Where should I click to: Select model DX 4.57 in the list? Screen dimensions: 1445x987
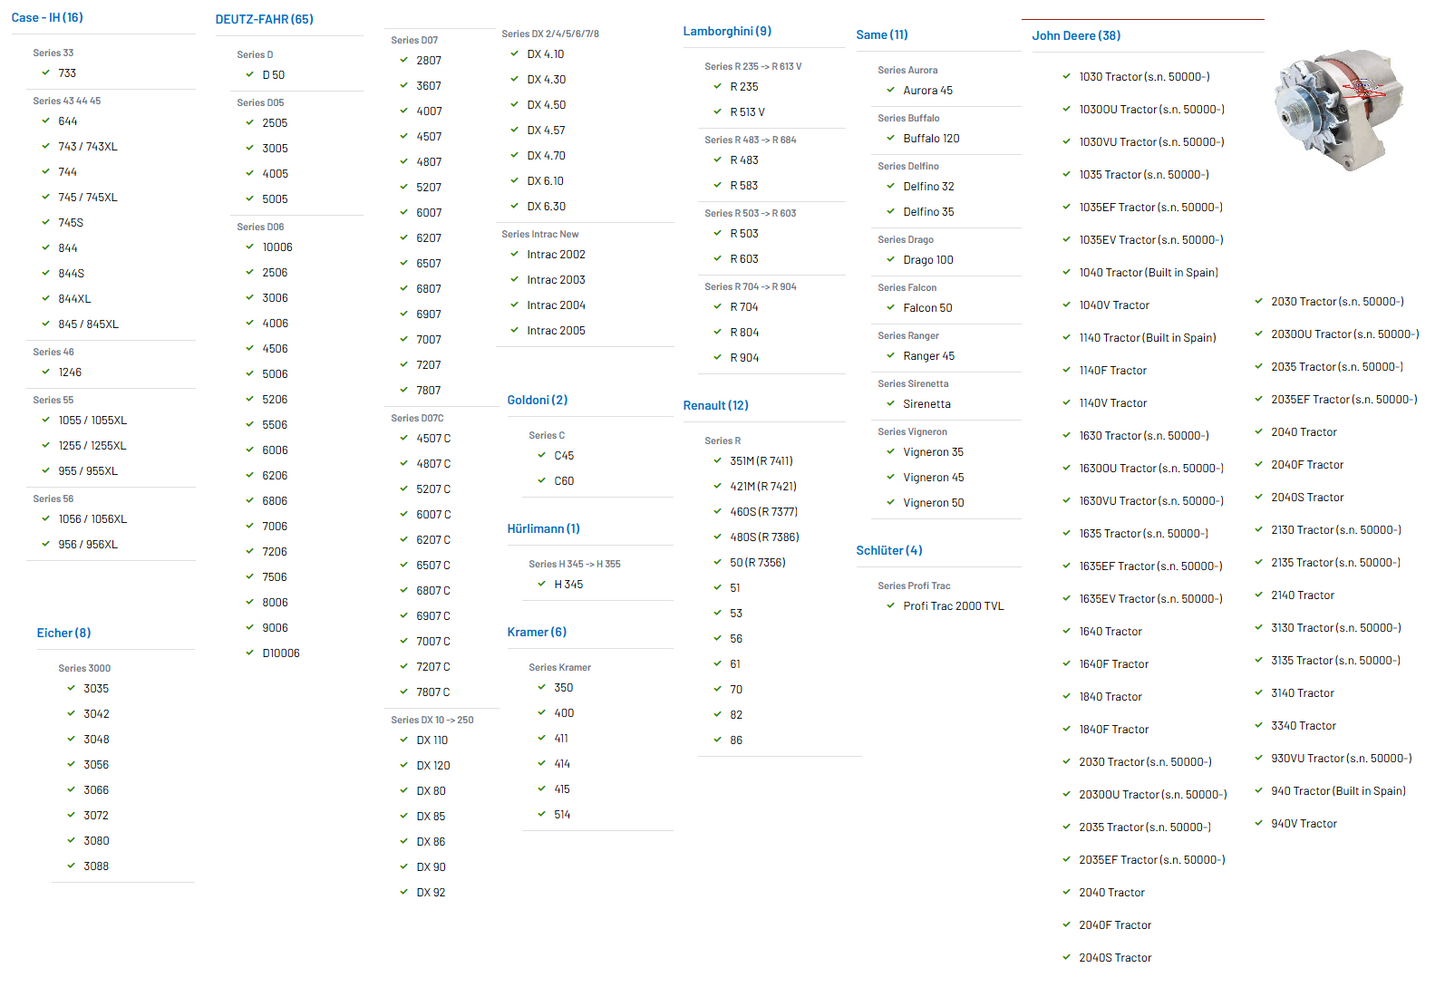click(546, 131)
